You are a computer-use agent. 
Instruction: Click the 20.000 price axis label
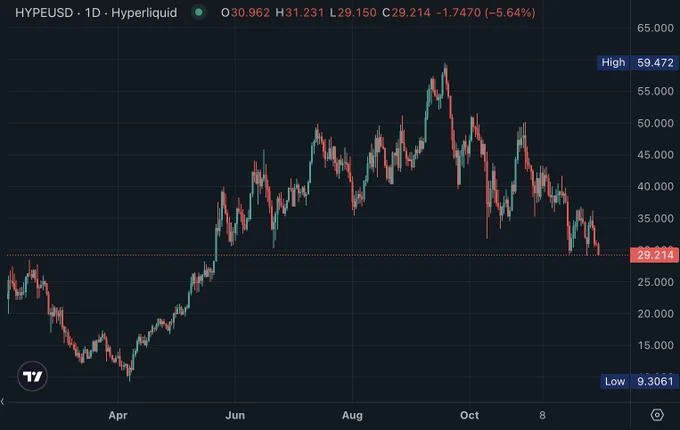[x=655, y=314]
